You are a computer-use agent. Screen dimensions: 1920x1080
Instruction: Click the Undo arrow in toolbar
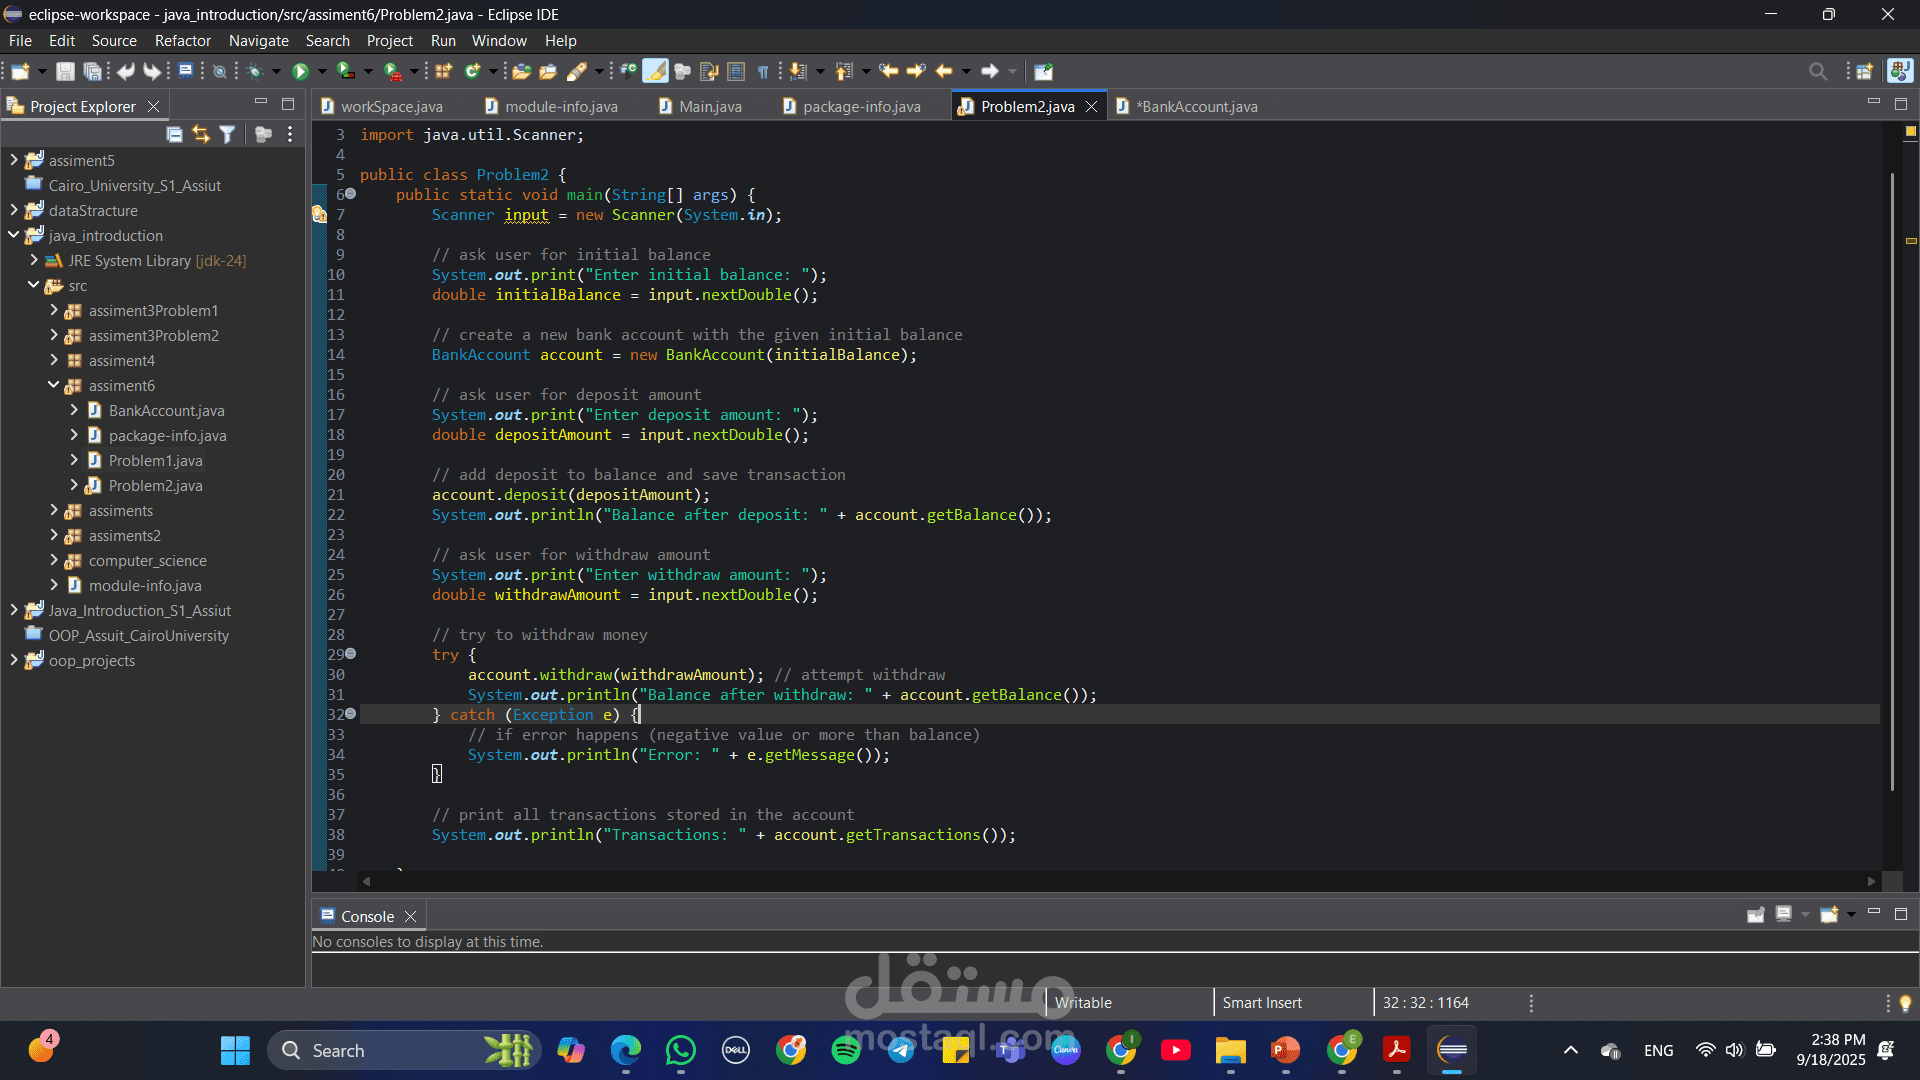(125, 71)
